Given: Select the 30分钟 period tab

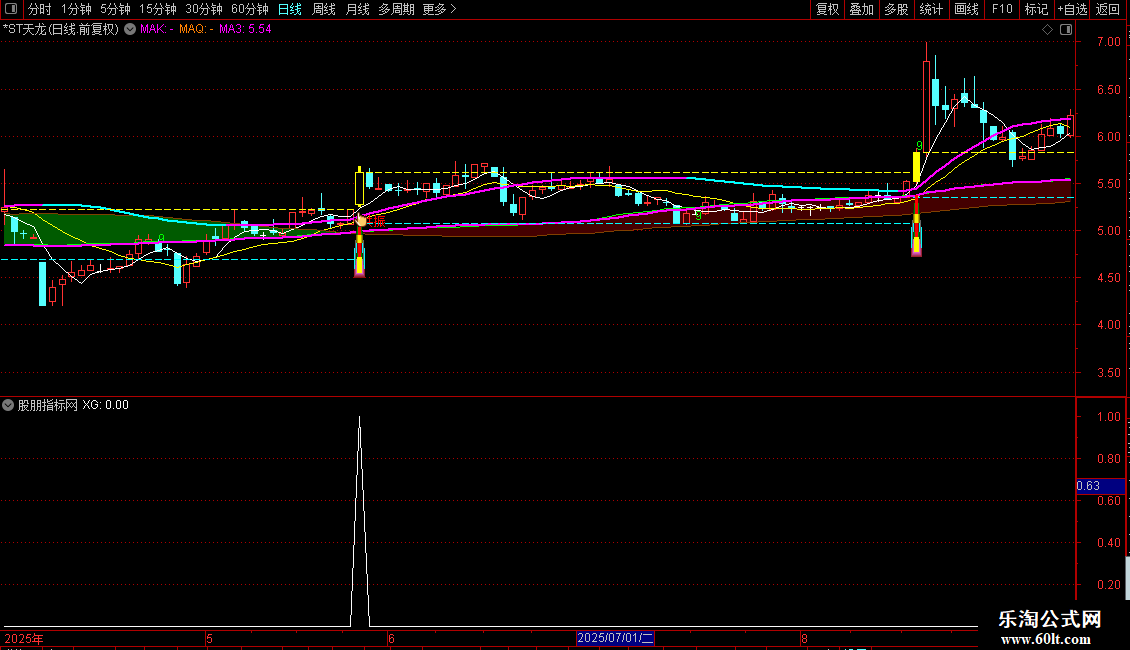Looking at the screenshot, I should point(203,9).
